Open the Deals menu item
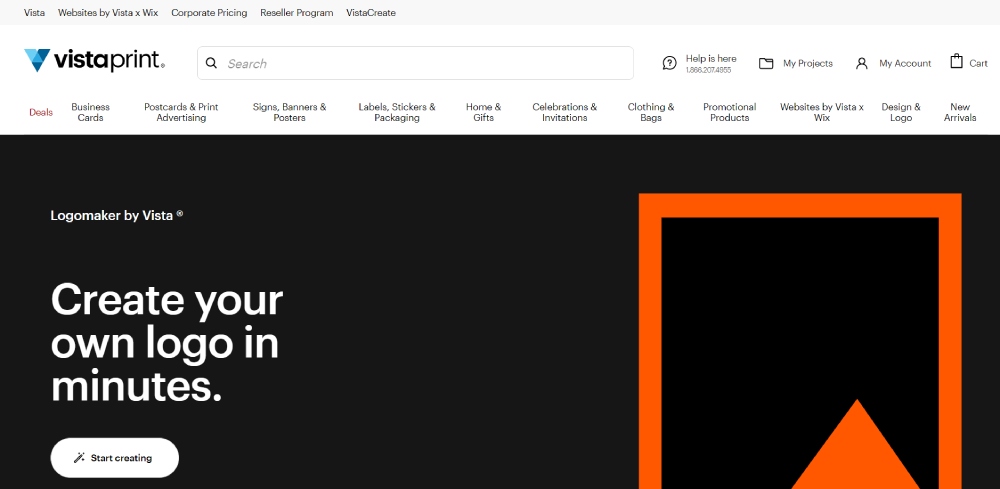The height and width of the screenshot is (489, 1000). [41, 112]
